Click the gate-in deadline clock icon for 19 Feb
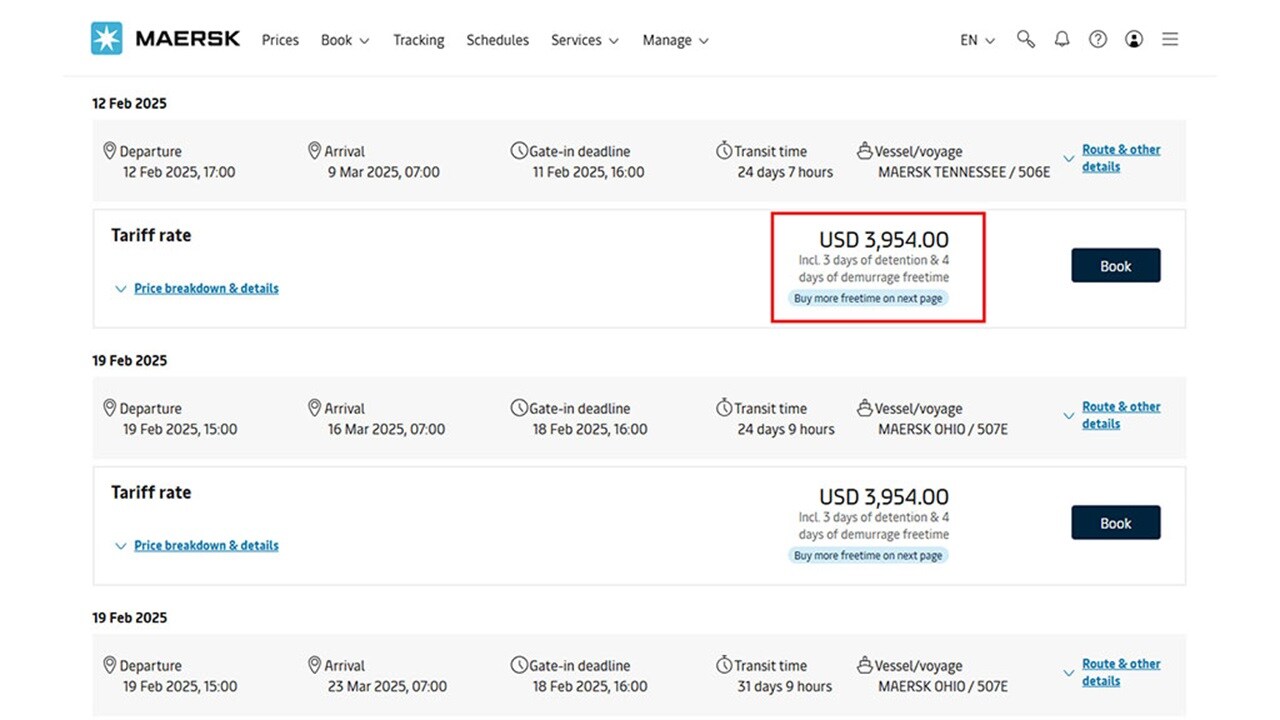This screenshot has height=720, width=1280. (519, 408)
